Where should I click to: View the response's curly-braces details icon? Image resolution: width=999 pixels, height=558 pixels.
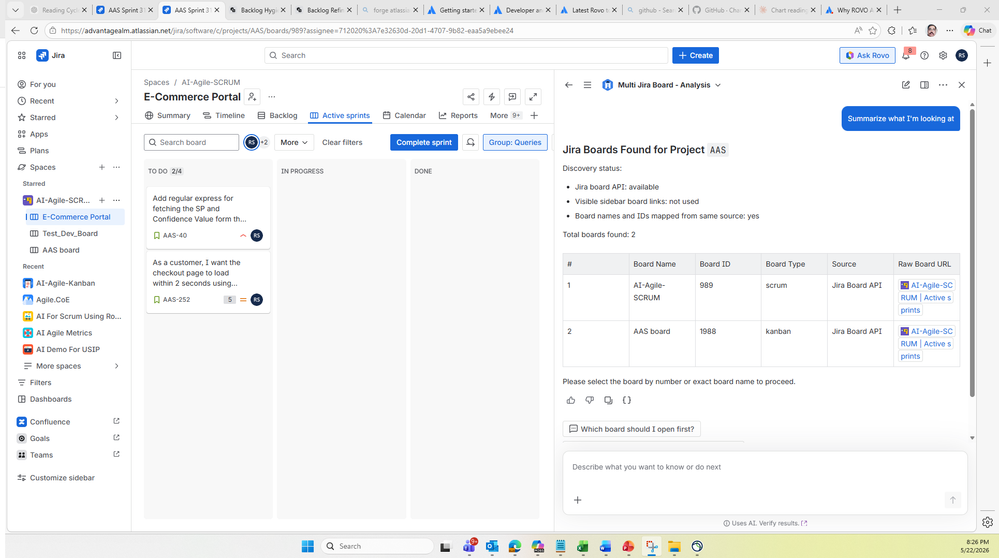(627, 401)
